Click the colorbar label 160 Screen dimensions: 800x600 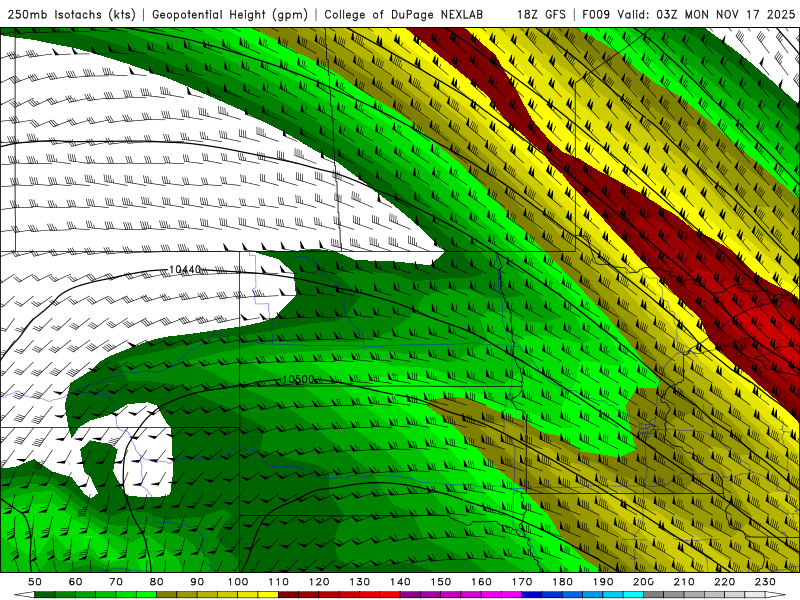click(481, 582)
